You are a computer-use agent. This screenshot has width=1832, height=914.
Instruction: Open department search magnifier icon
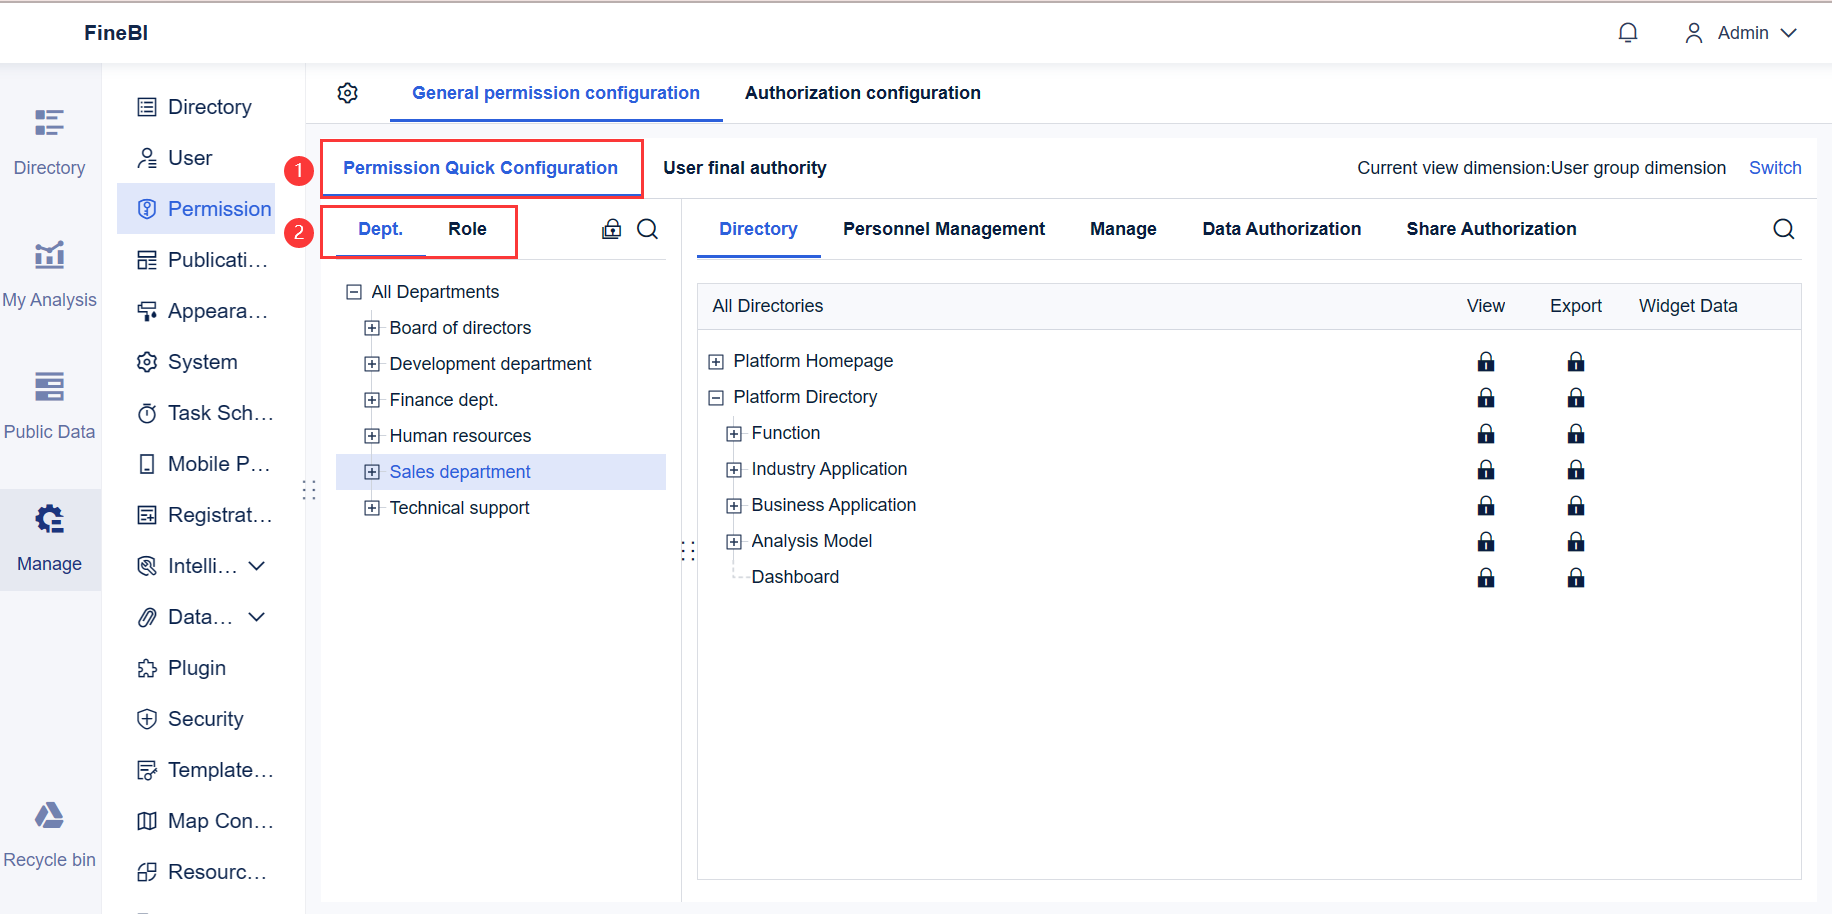click(x=648, y=229)
